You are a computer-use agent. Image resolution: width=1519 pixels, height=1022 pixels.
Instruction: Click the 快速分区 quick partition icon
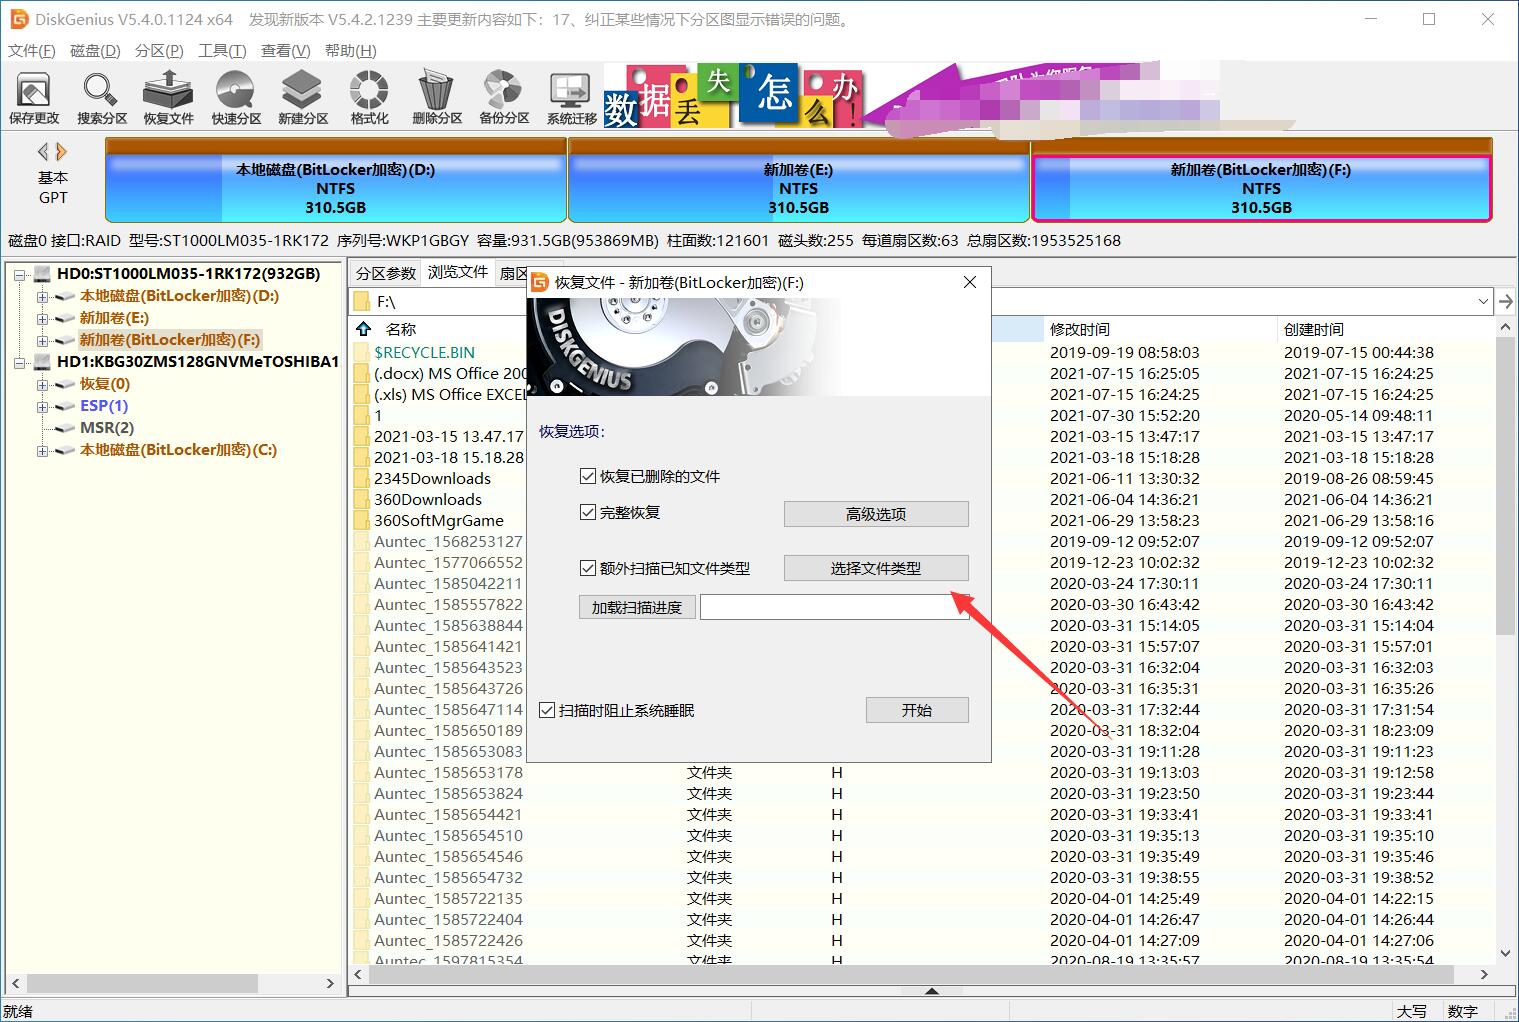pyautogui.click(x=235, y=95)
